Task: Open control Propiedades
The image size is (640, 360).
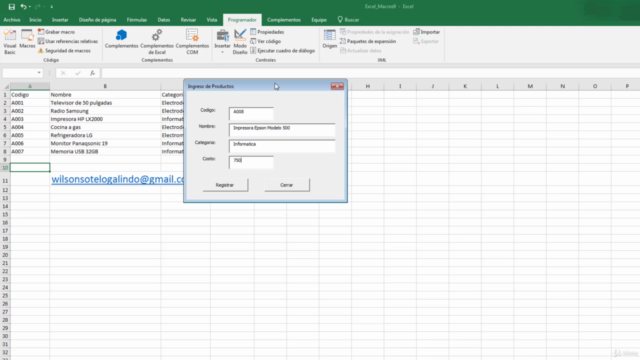Action: pyautogui.click(x=267, y=32)
